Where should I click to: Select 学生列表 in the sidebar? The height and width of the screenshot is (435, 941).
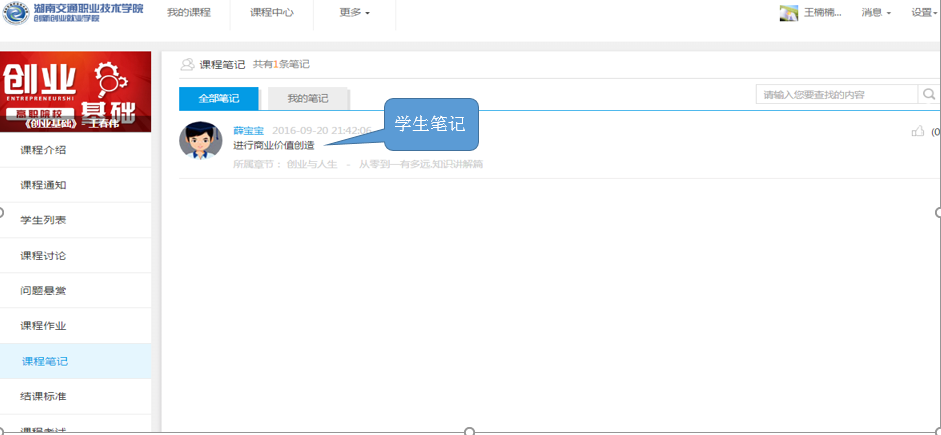(x=43, y=220)
